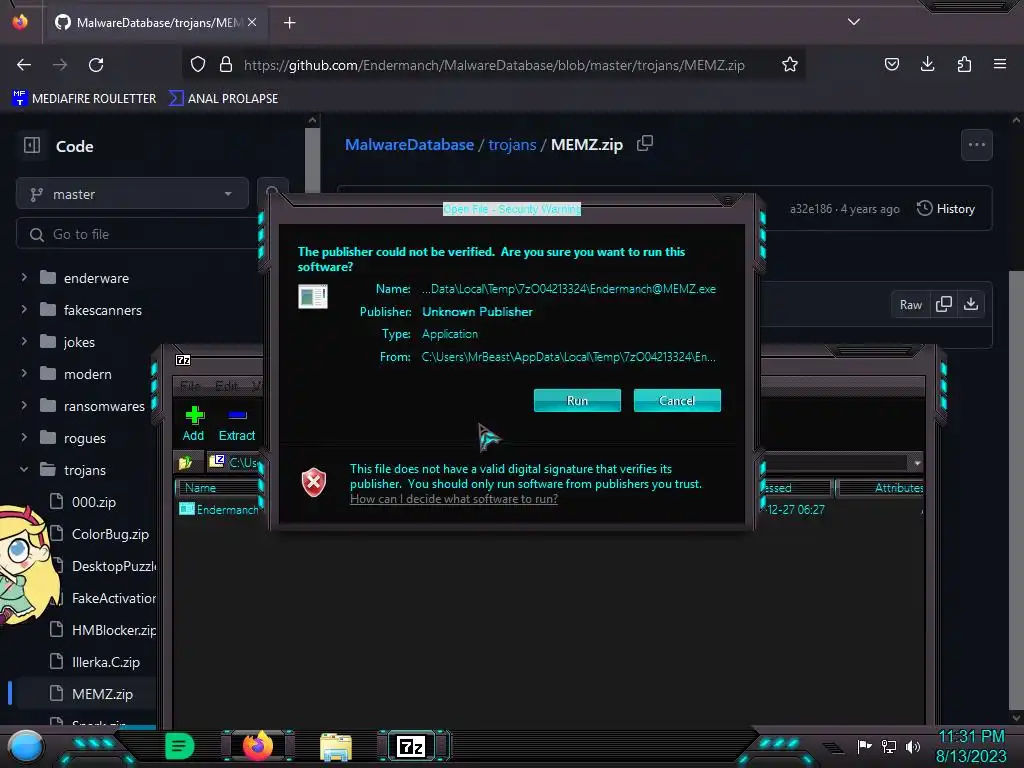Click the volume speaker tray icon

click(x=913, y=746)
